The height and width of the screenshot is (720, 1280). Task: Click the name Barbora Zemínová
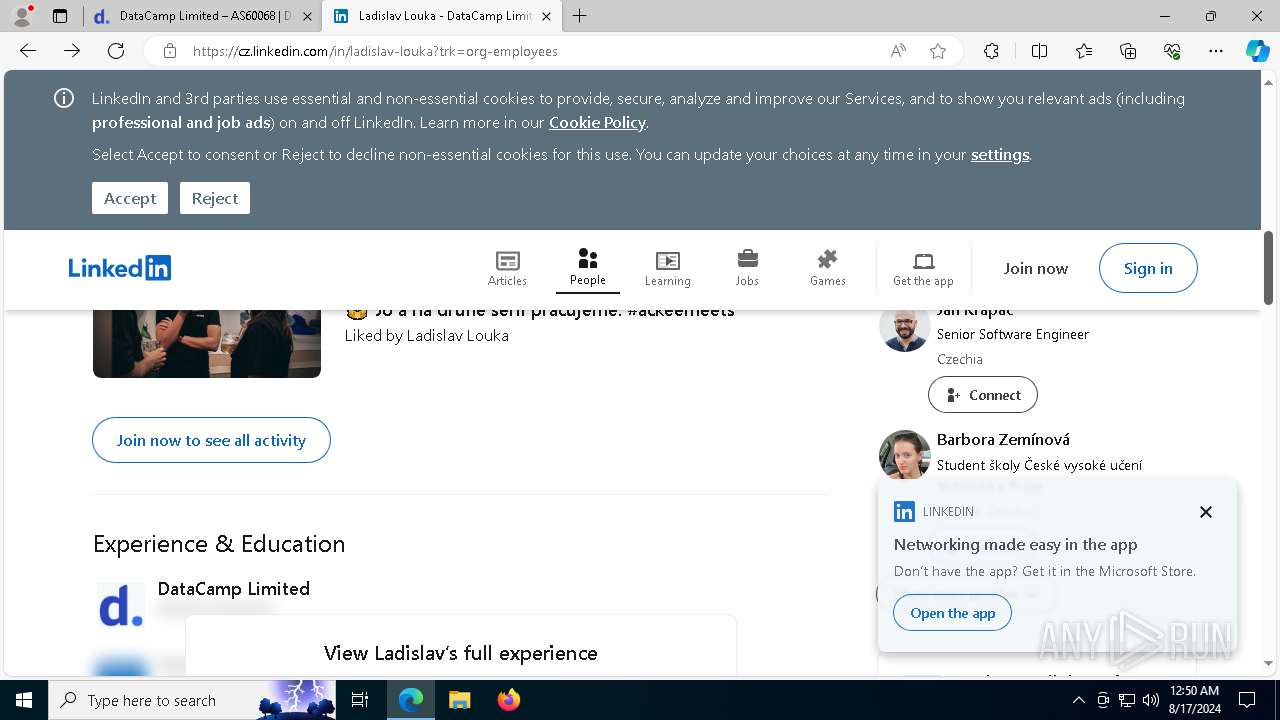[x=1003, y=439]
